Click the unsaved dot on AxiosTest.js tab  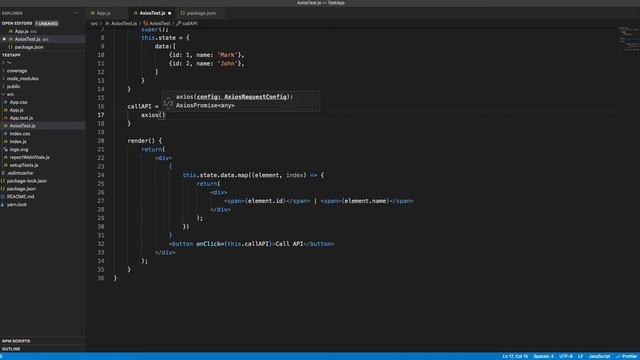coord(169,13)
